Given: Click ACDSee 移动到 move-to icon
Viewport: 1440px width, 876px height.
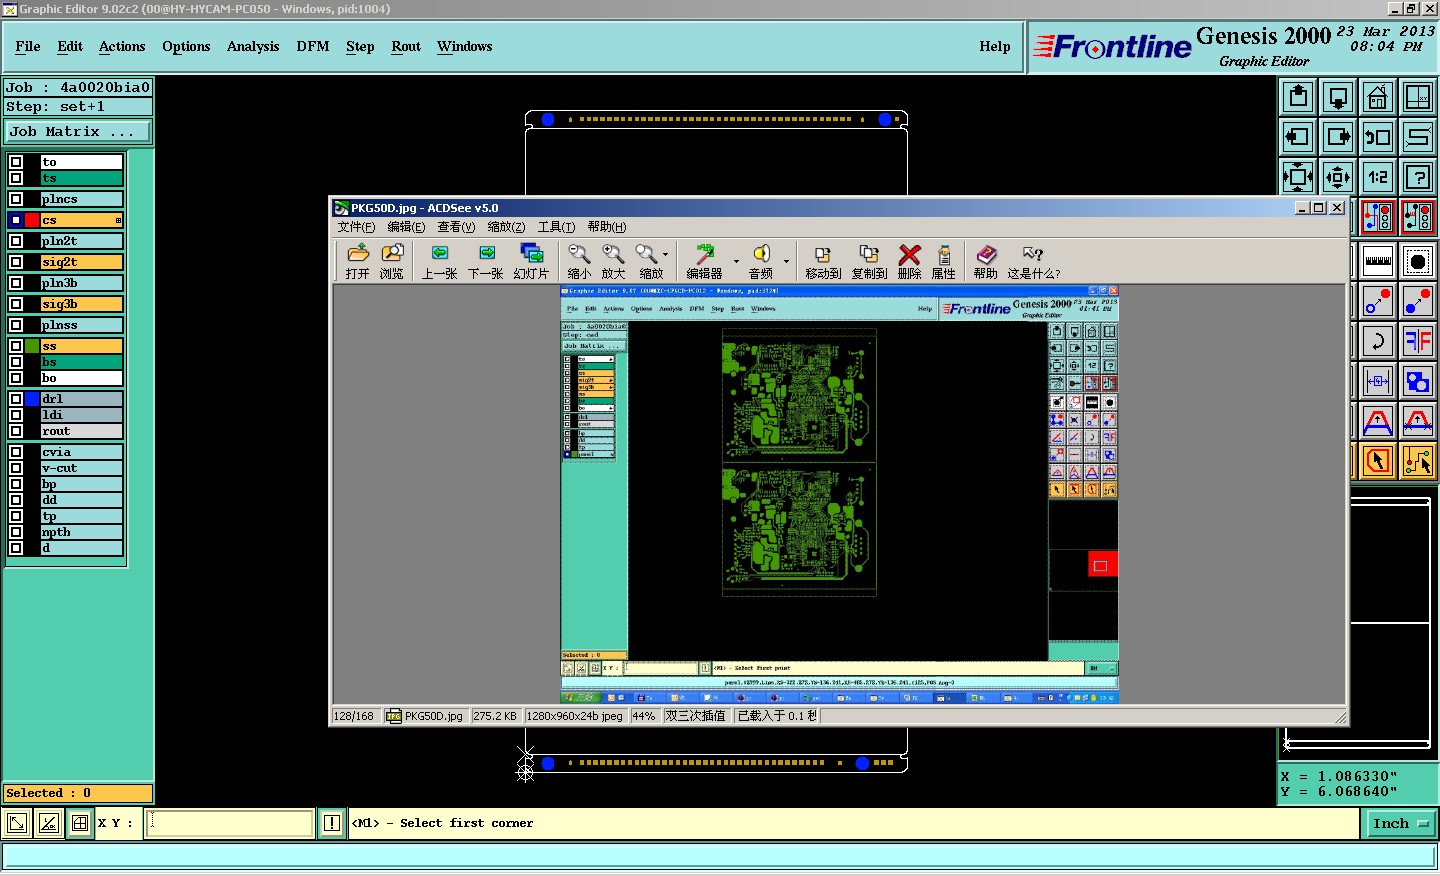Looking at the screenshot, I should pyautogui.click(x=823, y=261).
